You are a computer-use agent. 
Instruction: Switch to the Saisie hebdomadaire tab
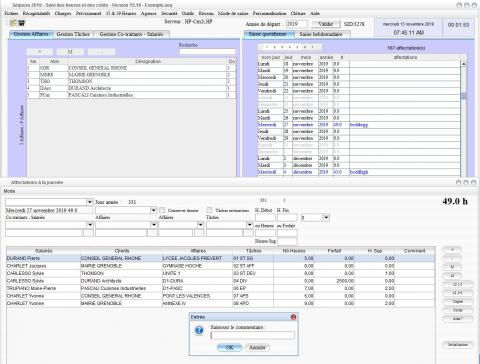[321, 34]
